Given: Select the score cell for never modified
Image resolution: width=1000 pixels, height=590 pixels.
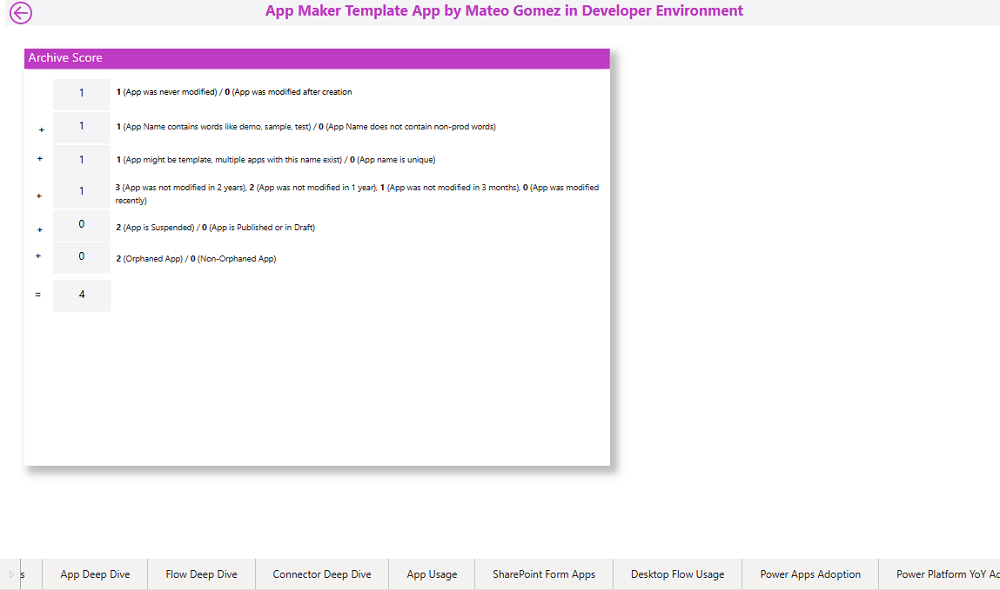Looking at the screenshot, I should 82,93.
